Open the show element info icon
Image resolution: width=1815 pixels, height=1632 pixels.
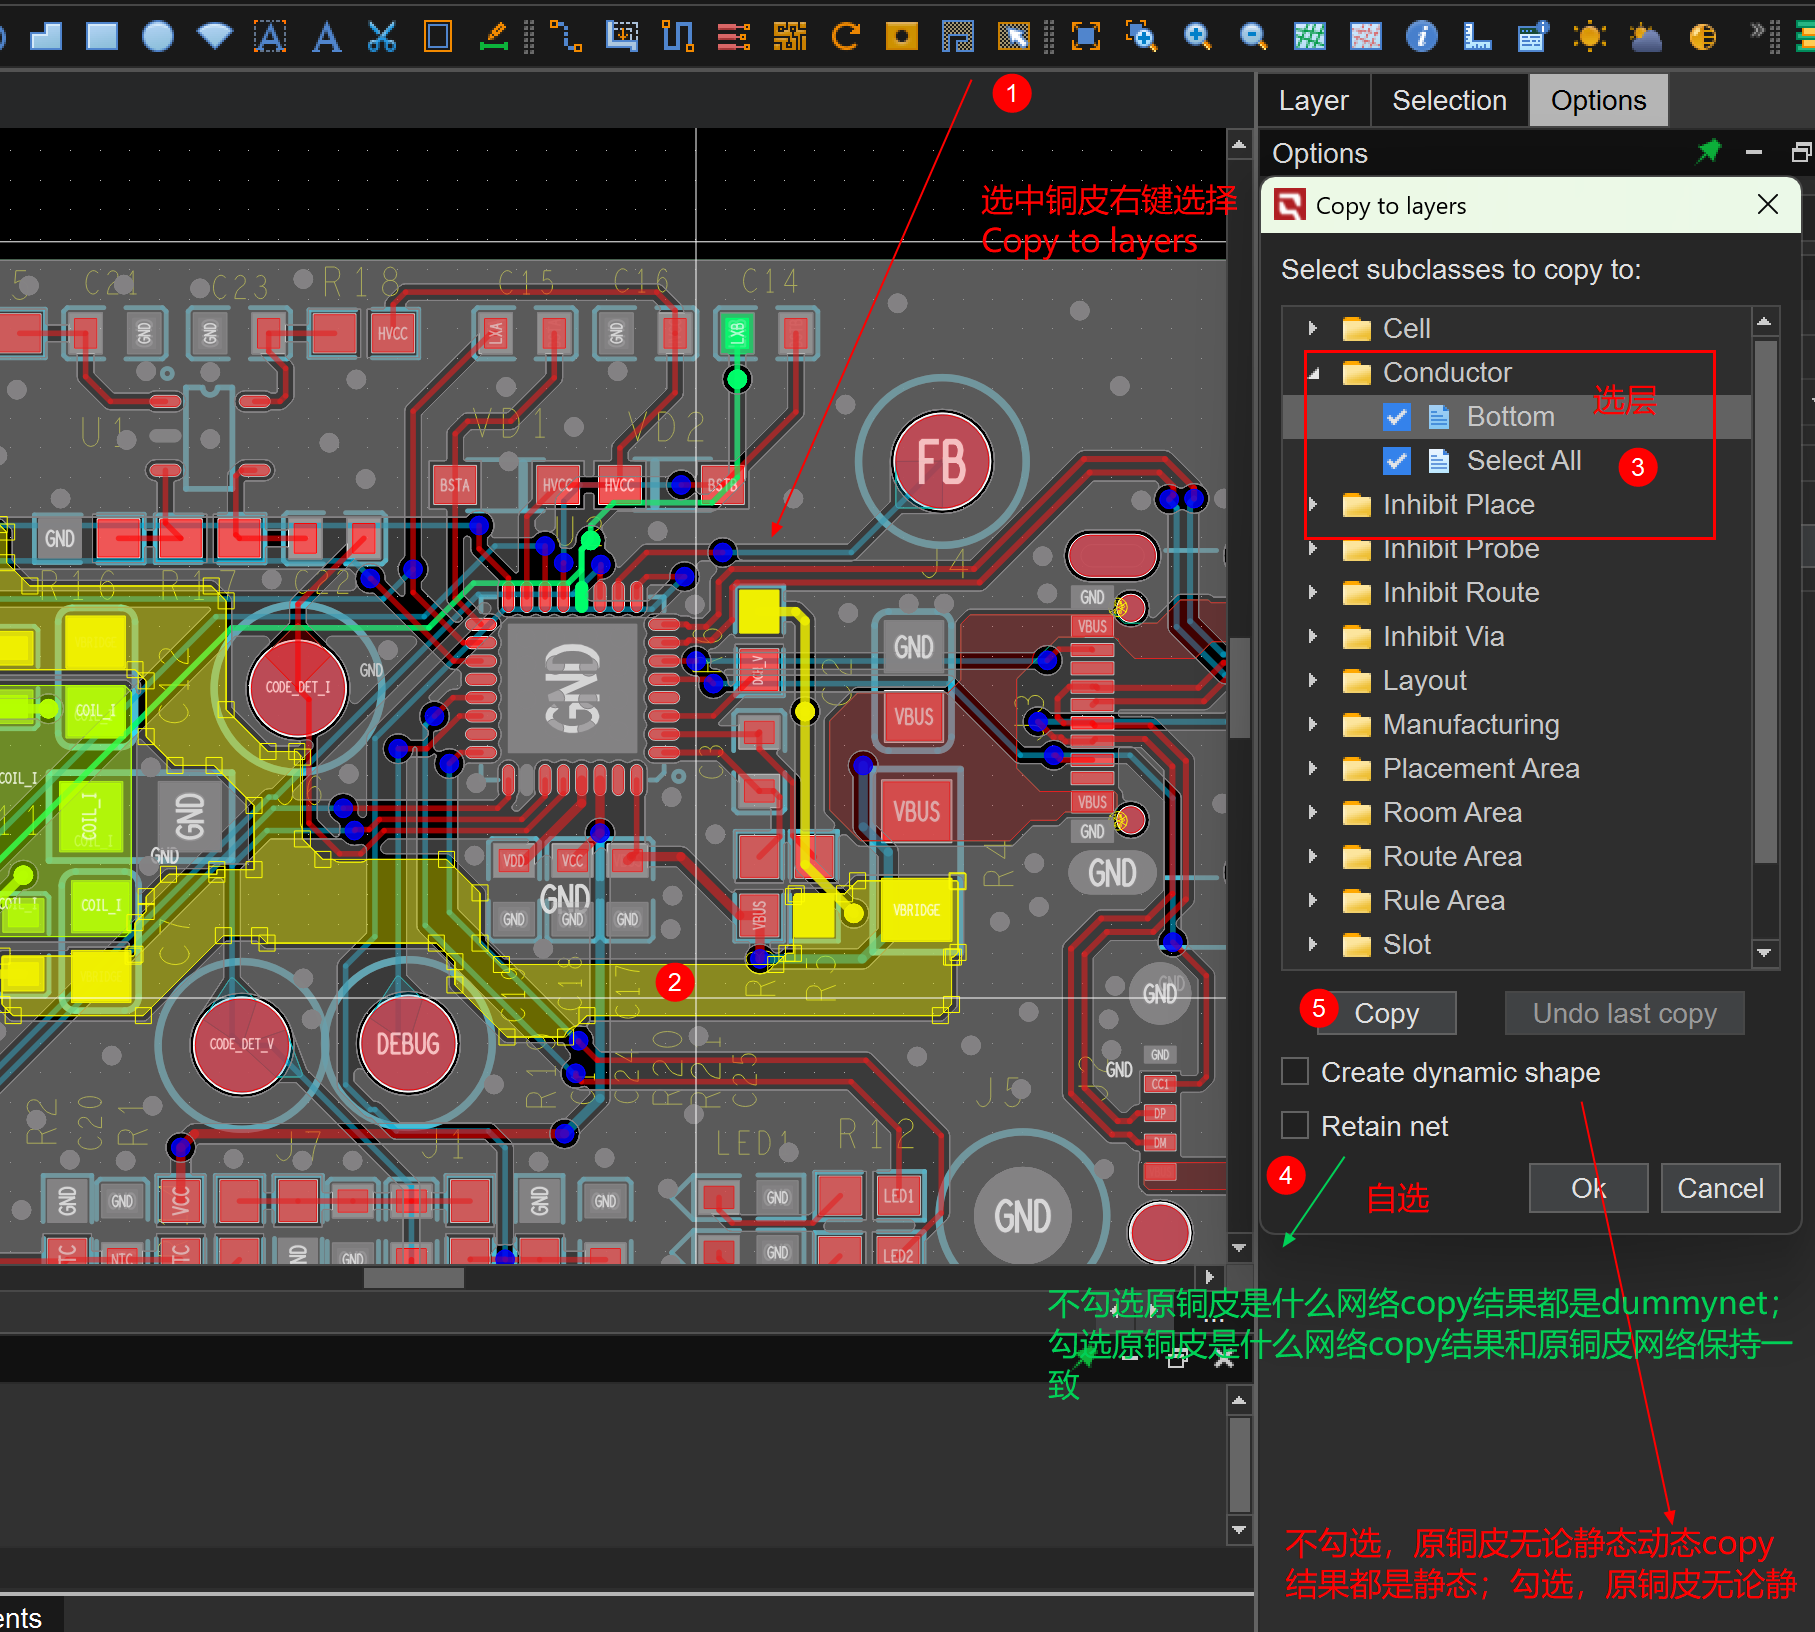coord(1421,37)
